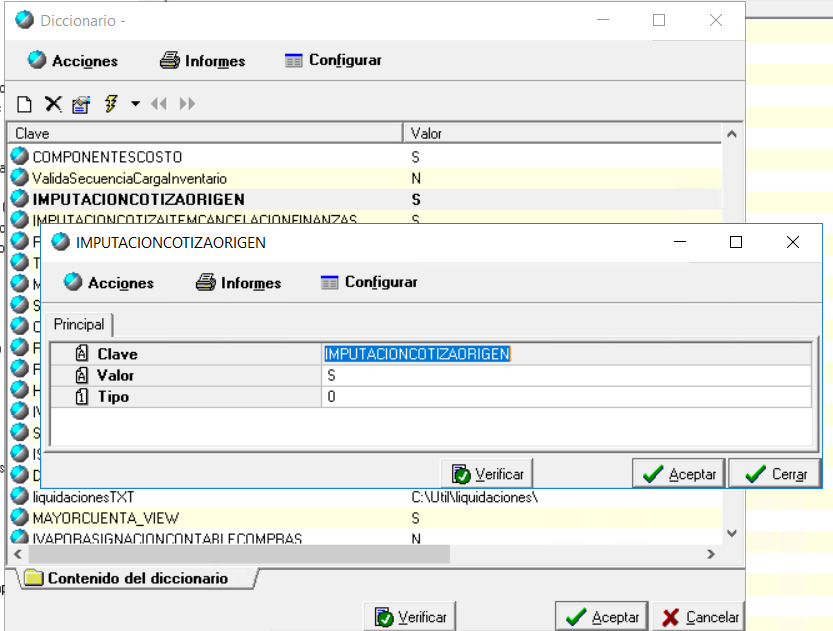Click Cerrar button in the dialog
This screenshot has width=833, height=631.
(775, 474)
